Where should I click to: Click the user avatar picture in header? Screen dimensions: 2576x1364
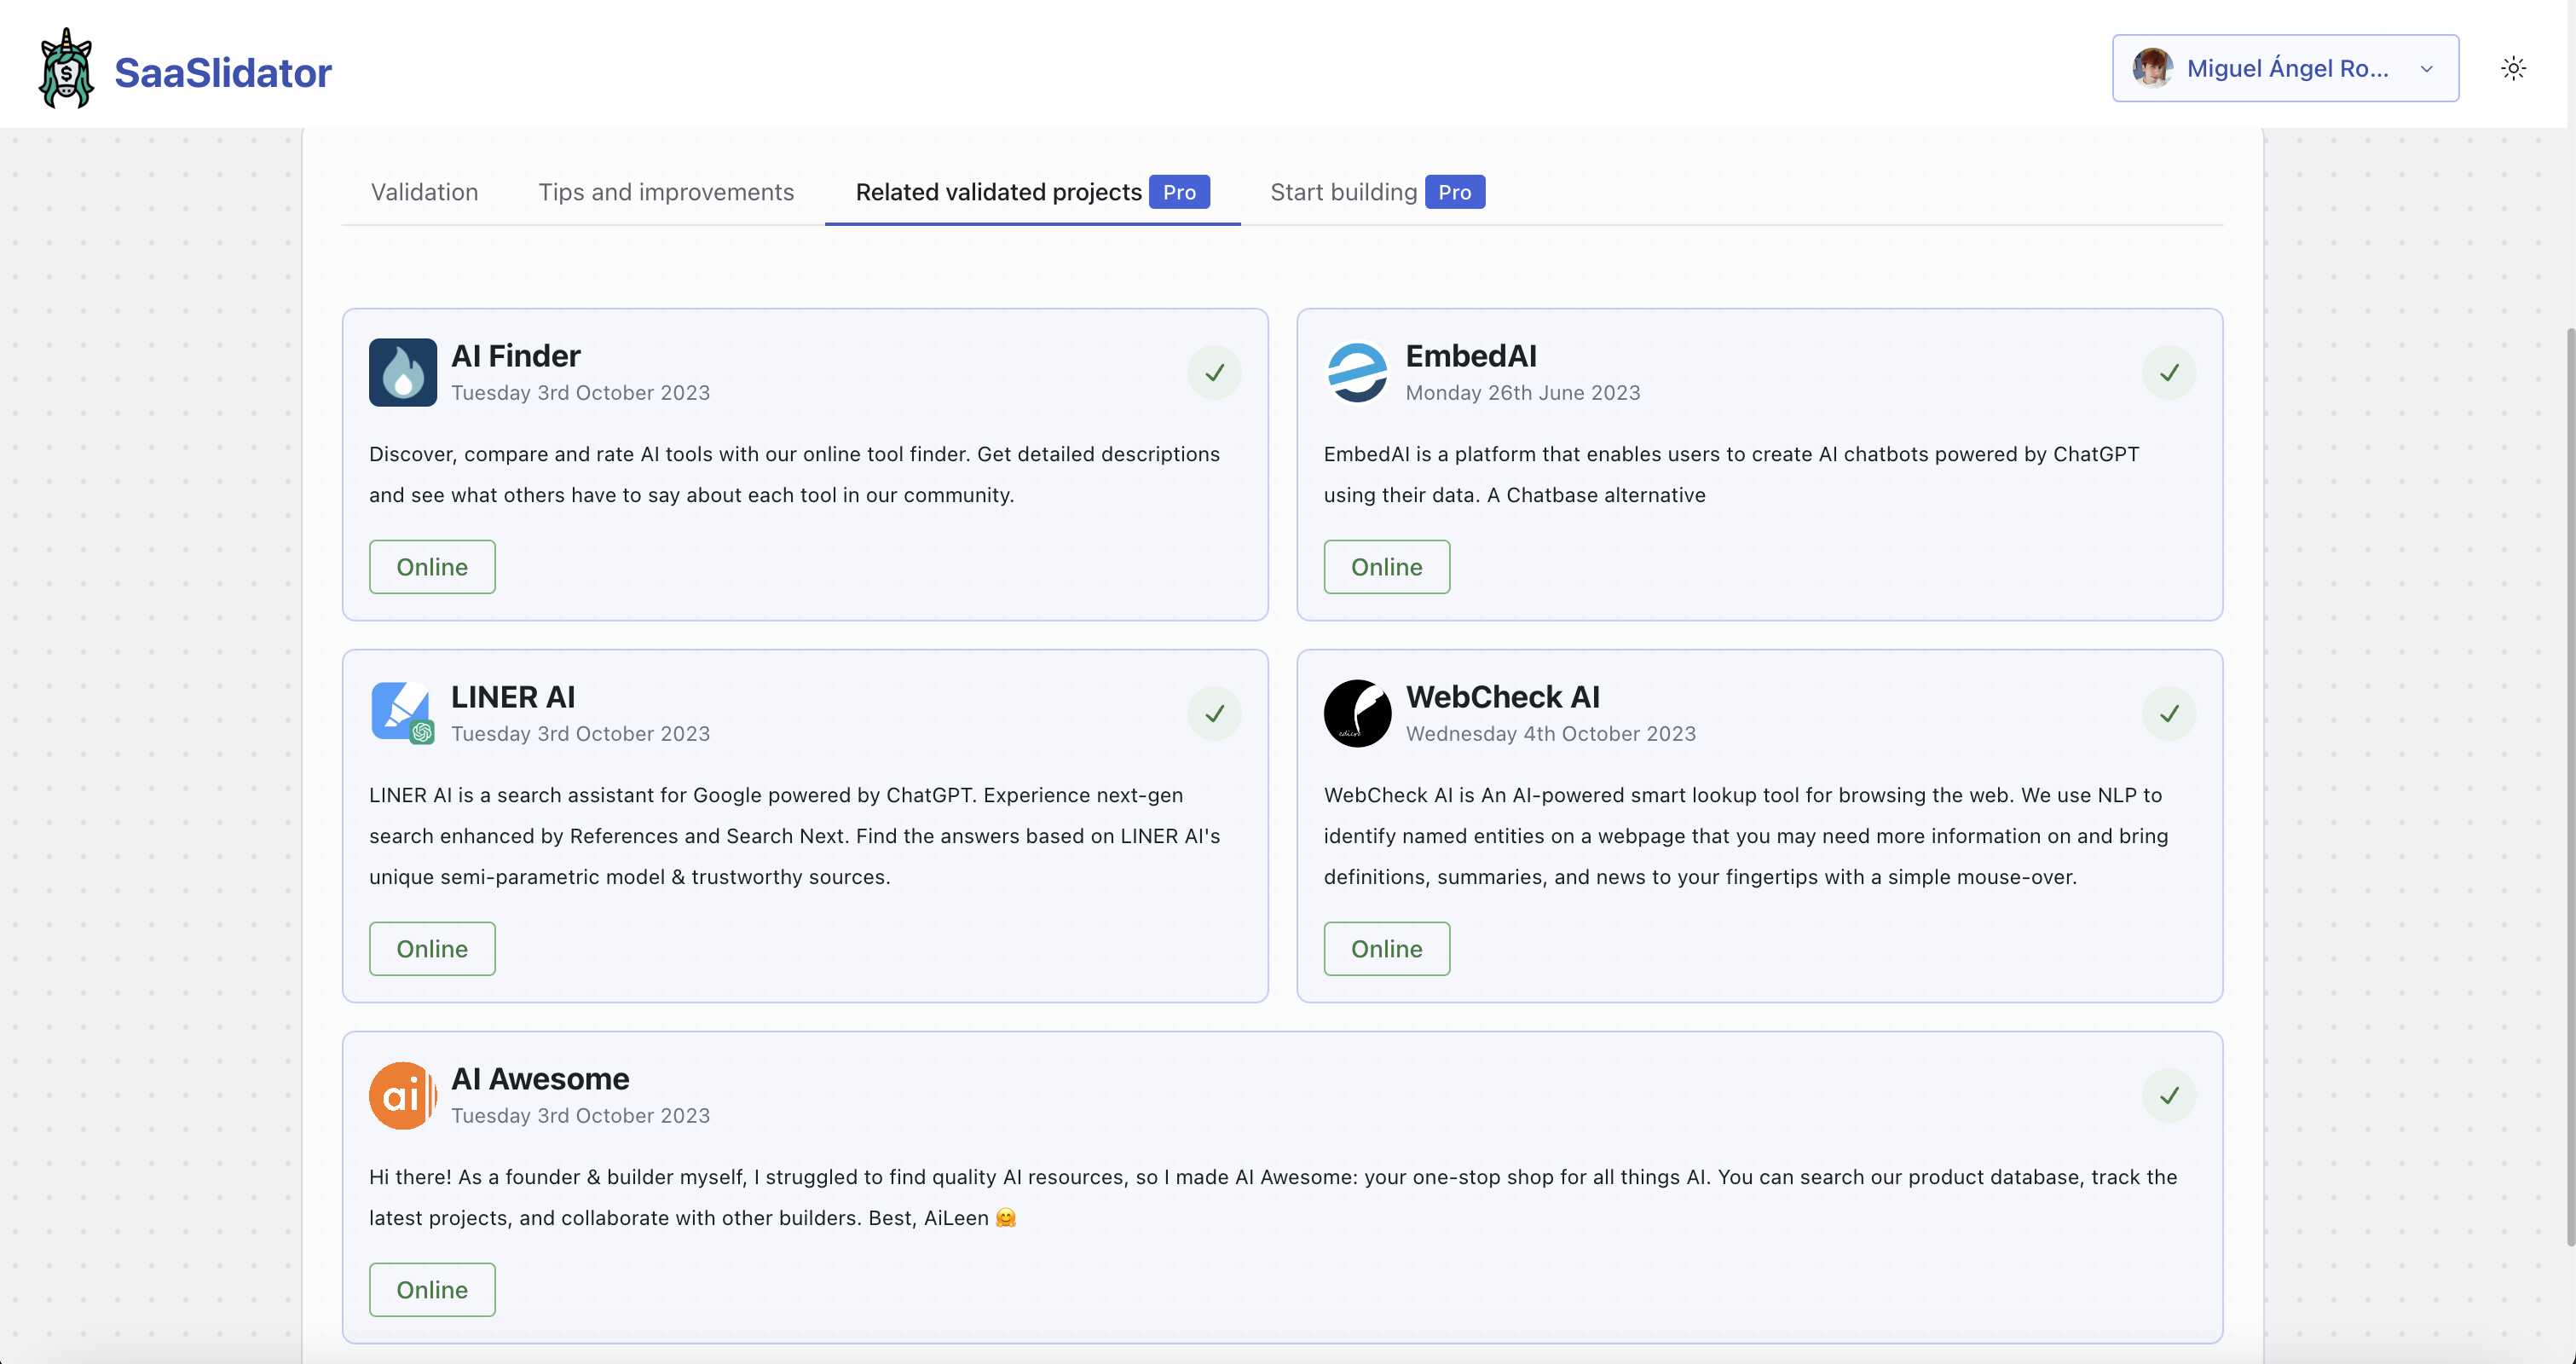click(2153, 68)
